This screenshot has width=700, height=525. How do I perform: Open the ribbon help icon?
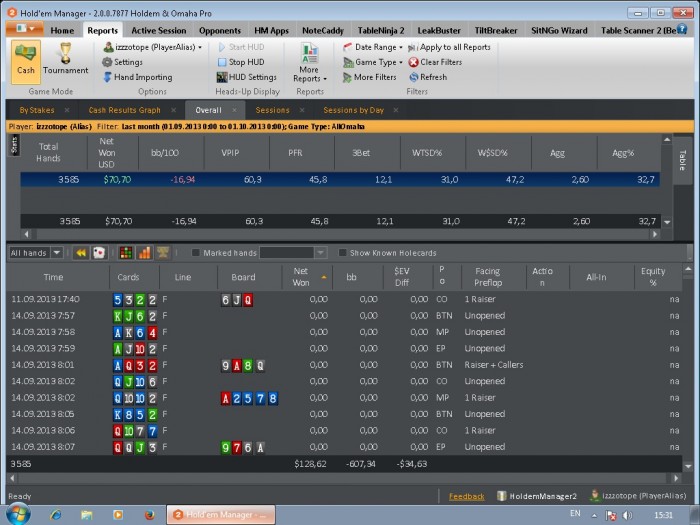(x=682, y=29)
